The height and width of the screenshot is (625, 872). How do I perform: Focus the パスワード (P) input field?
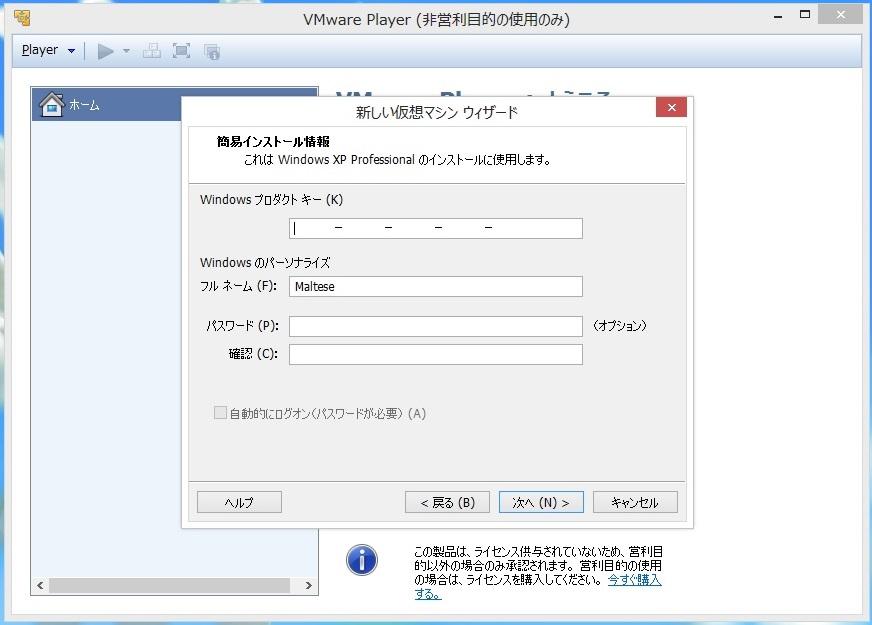pos(435,326)
